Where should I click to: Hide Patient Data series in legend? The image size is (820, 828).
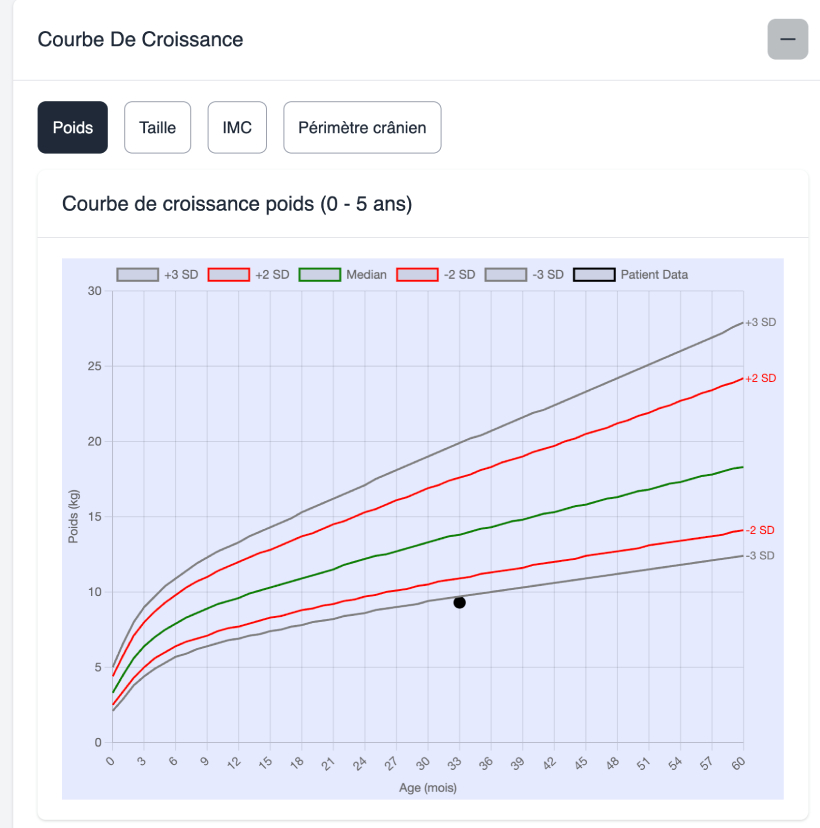[x=594, y=275]
